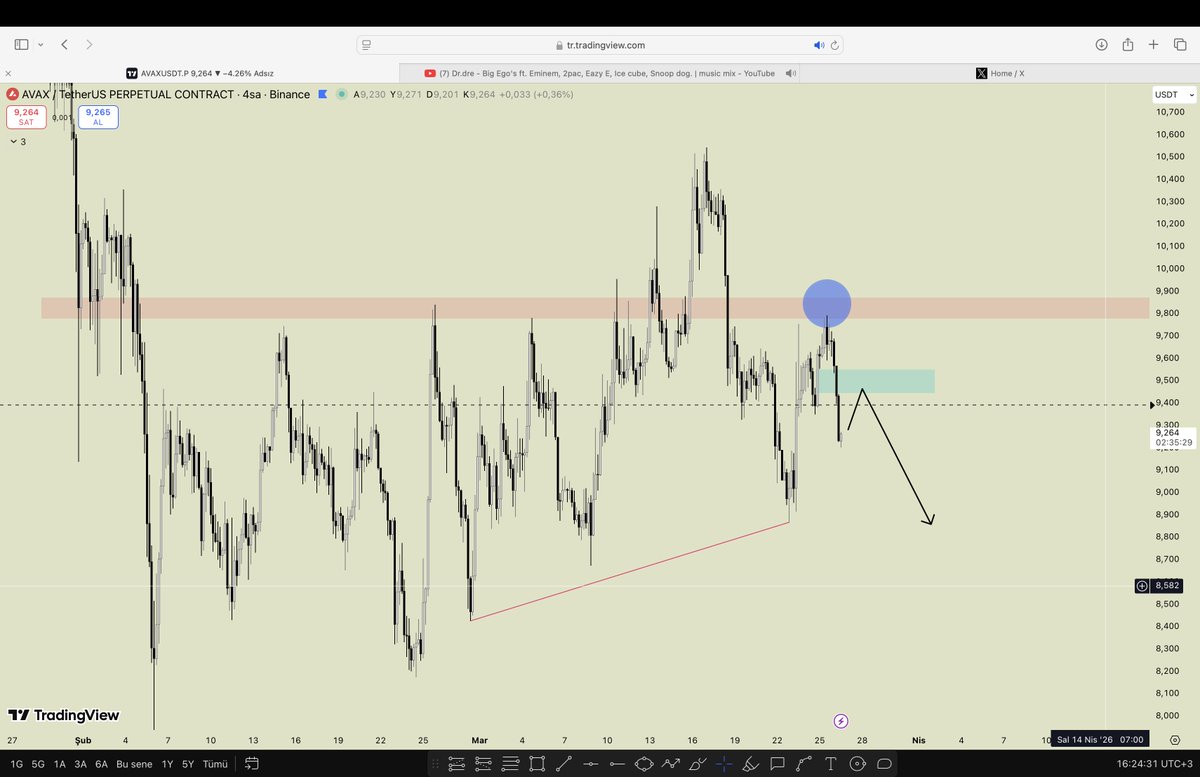The height and width of the screenshot is (777, 1200).
Task: Select the rounded shape tool at toolbar end
Action: click(884, 764)
